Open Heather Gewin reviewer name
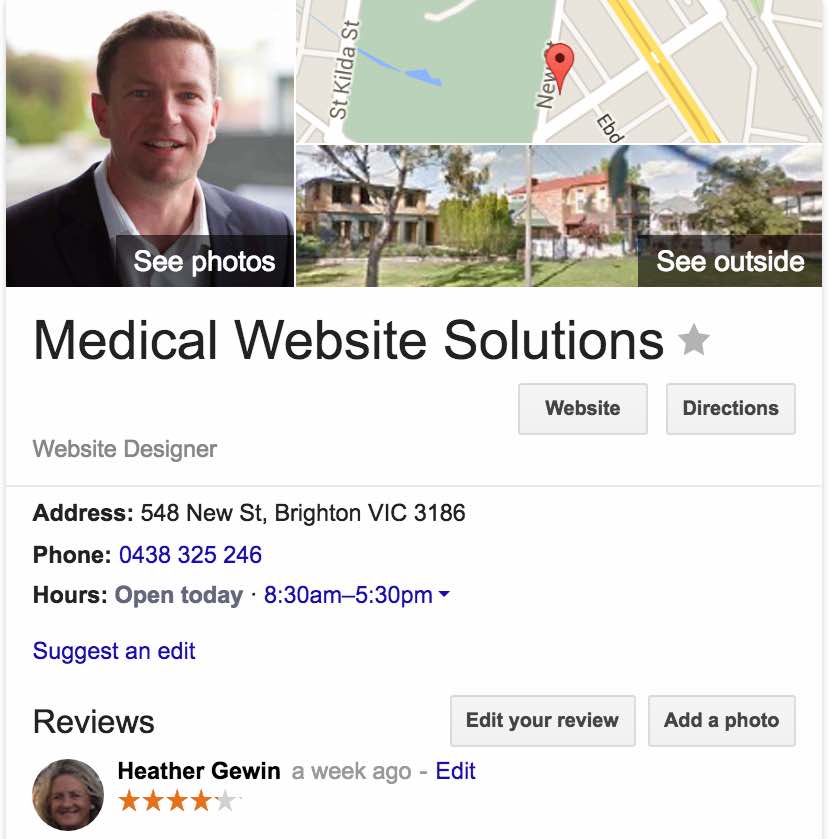The width and height of the screenshot is (829, 839). [199, 771]
